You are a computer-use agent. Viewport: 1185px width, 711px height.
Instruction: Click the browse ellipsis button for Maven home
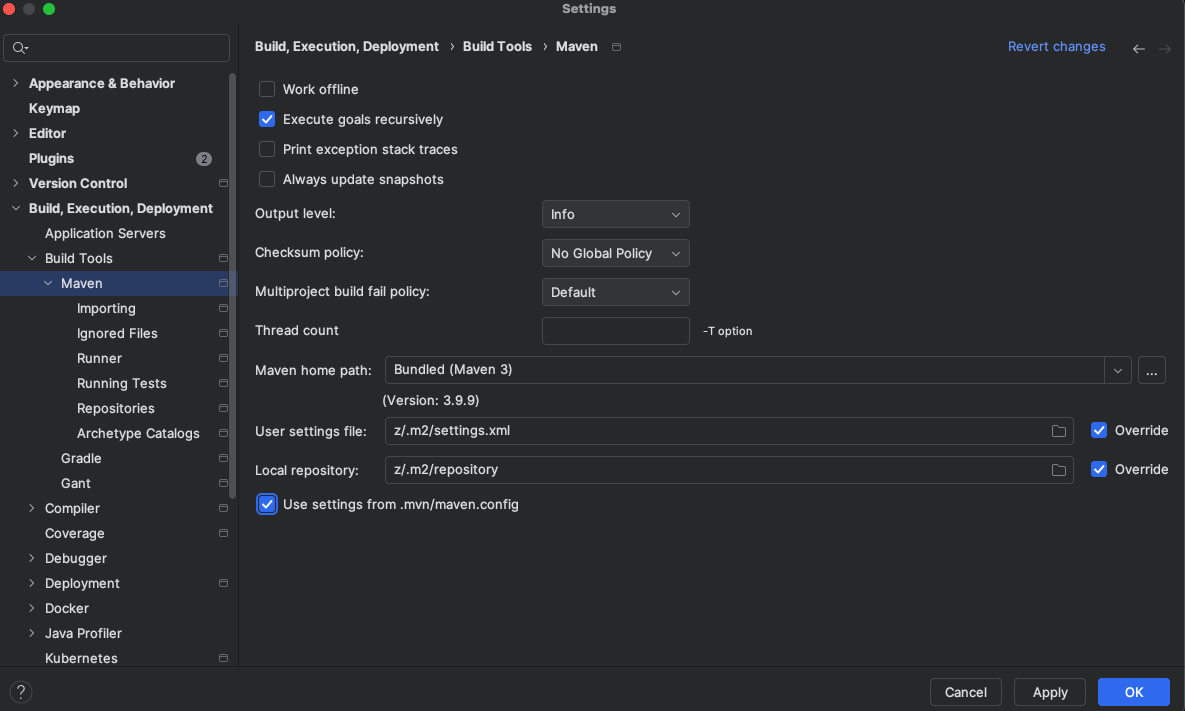point(1151,370)
